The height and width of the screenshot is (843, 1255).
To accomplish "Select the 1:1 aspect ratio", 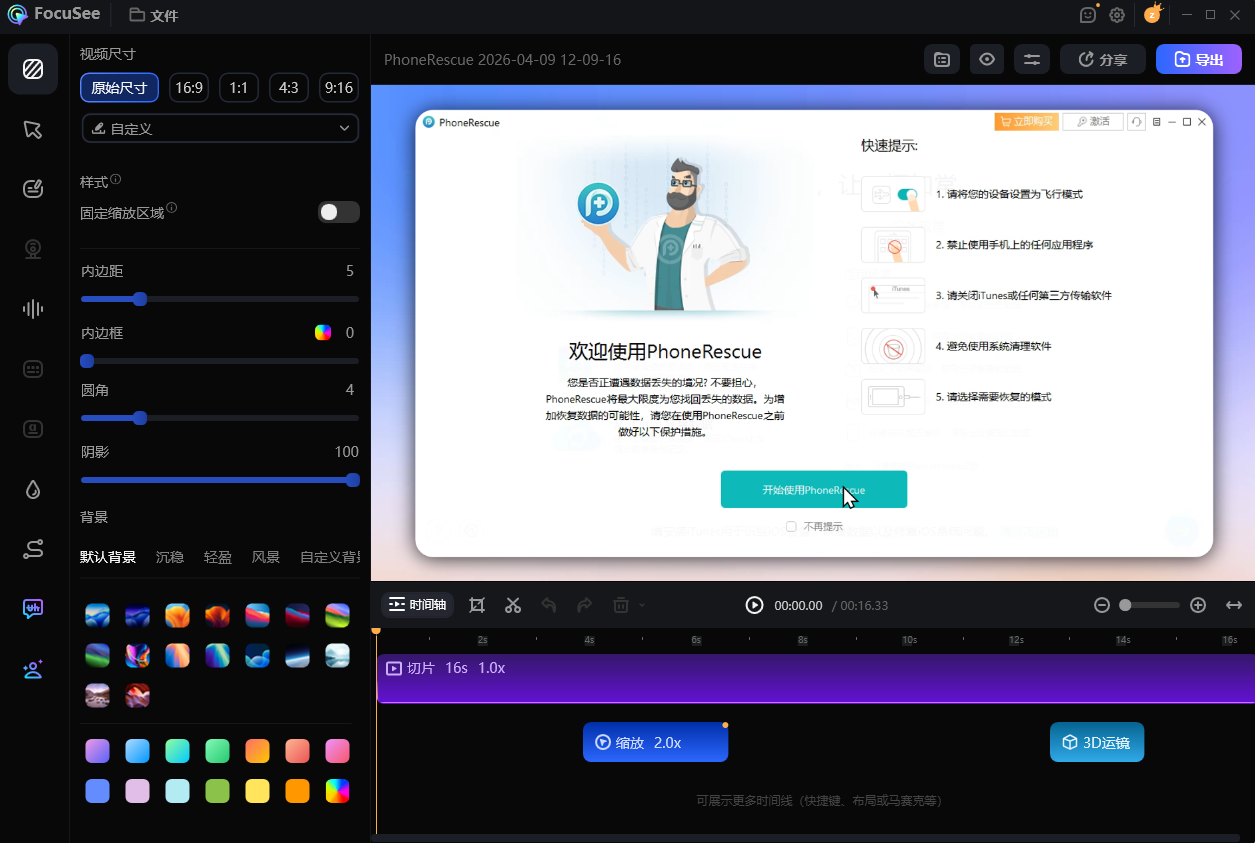I will (239, 88).
